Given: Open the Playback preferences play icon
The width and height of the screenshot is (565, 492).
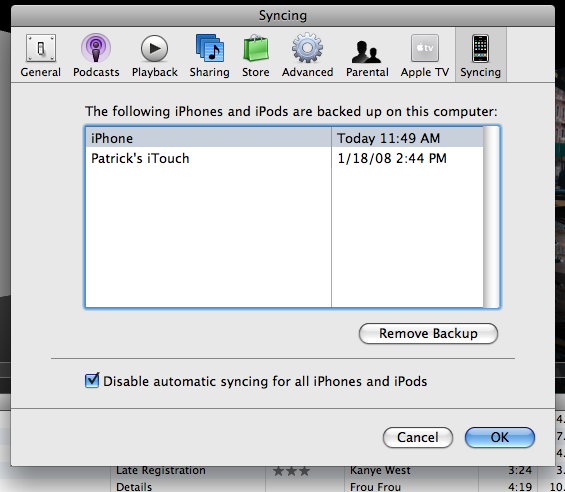Looking at the screenshot, I should coord(154,48).
